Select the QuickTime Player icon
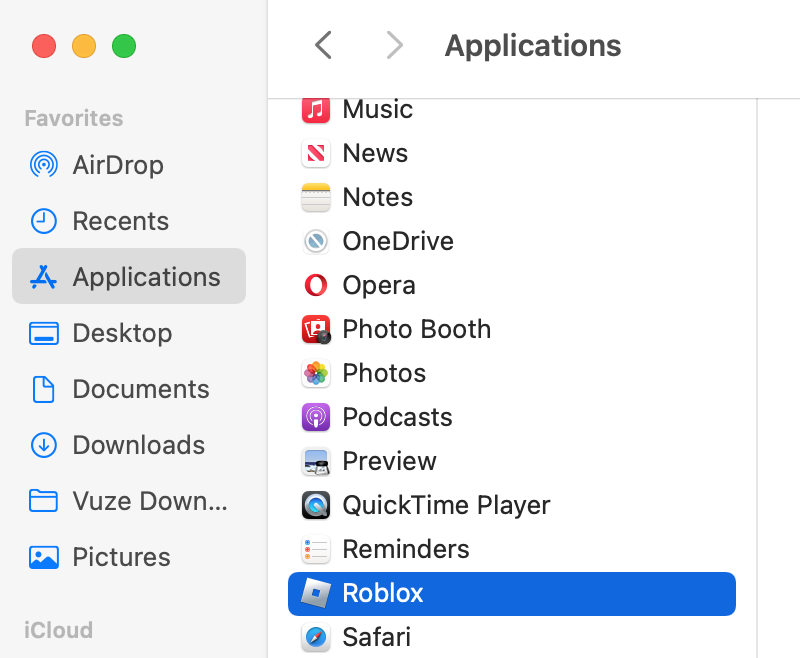 point(316,506)
